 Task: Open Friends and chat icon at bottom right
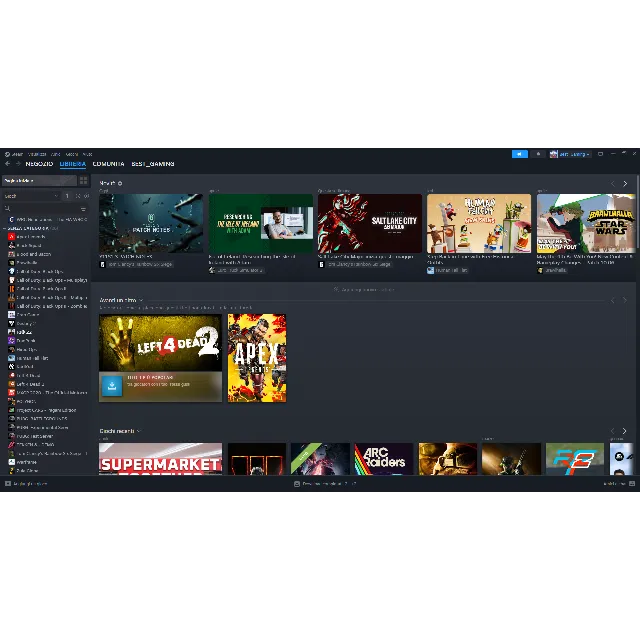632,484
